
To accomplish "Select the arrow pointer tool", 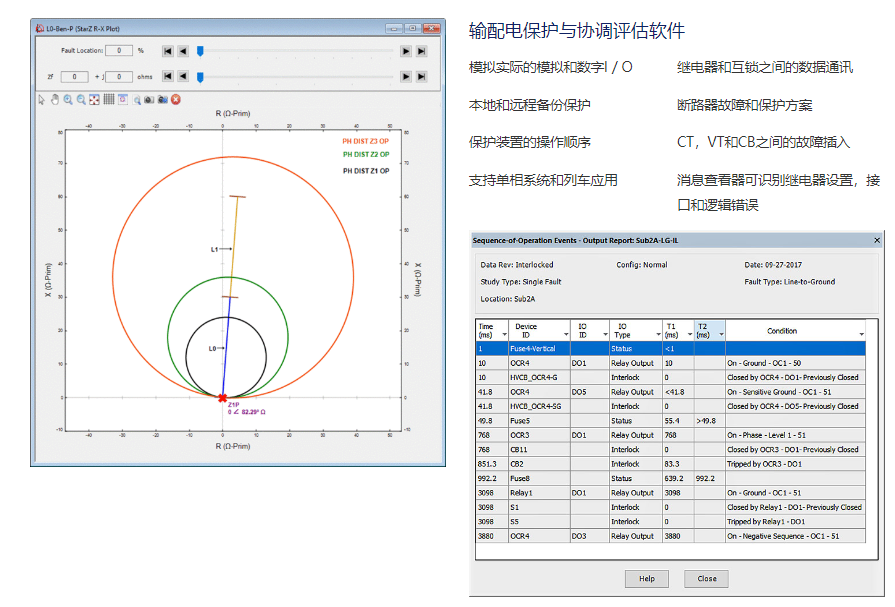I will click(42, 99).
